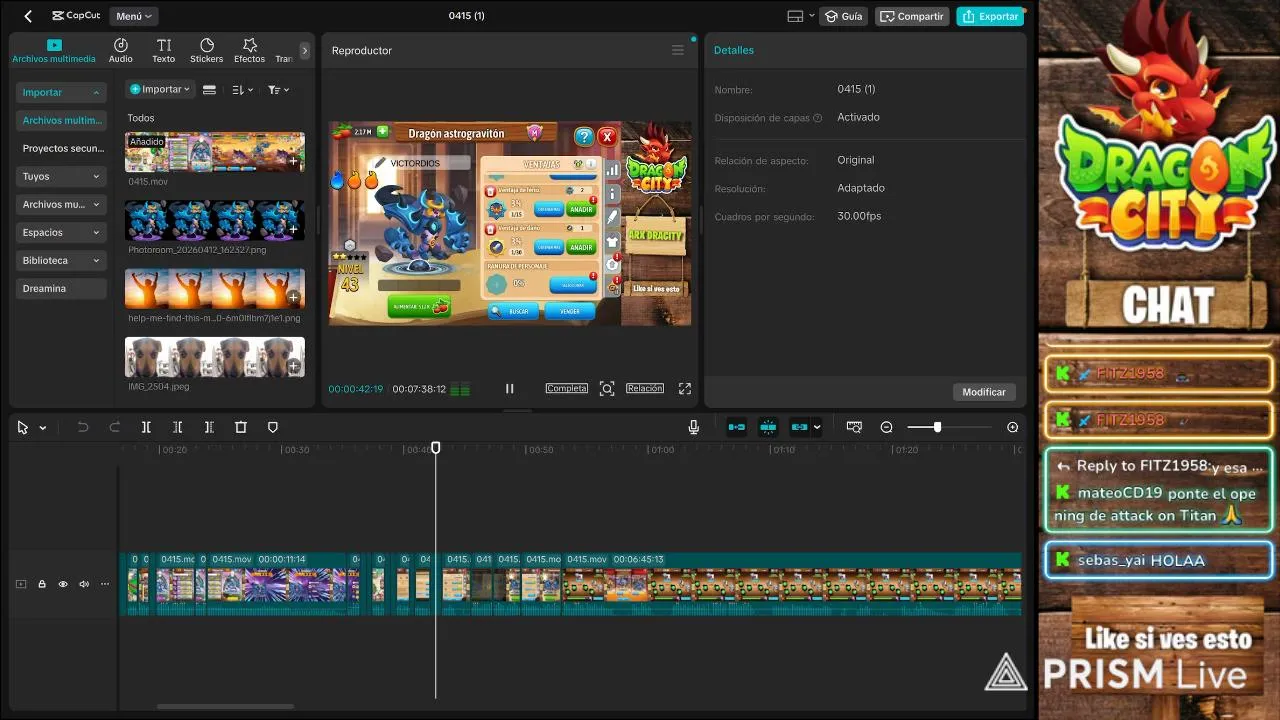This screenshot has width=1280, height=720.
Task: Toggle main track magnet
Action: (737, 427)
